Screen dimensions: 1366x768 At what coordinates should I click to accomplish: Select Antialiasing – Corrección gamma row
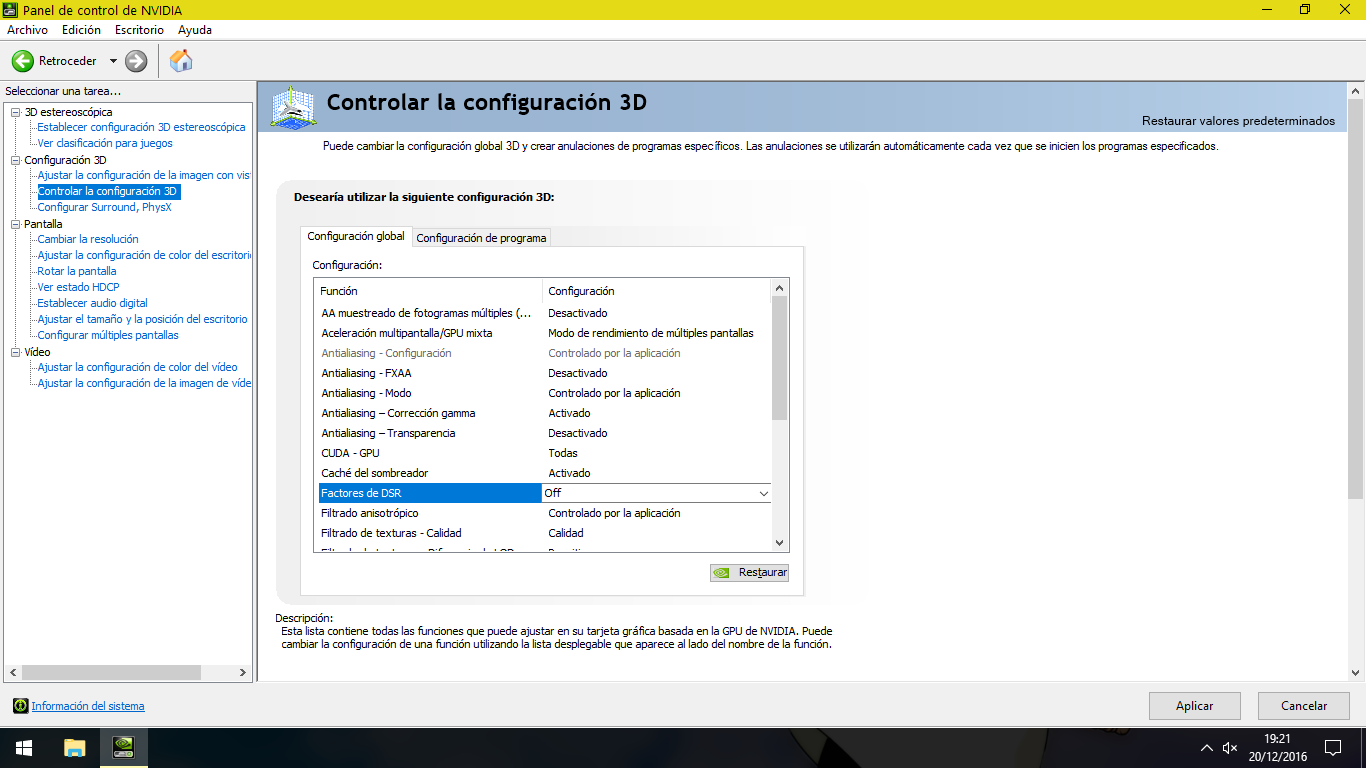(543, 413)
